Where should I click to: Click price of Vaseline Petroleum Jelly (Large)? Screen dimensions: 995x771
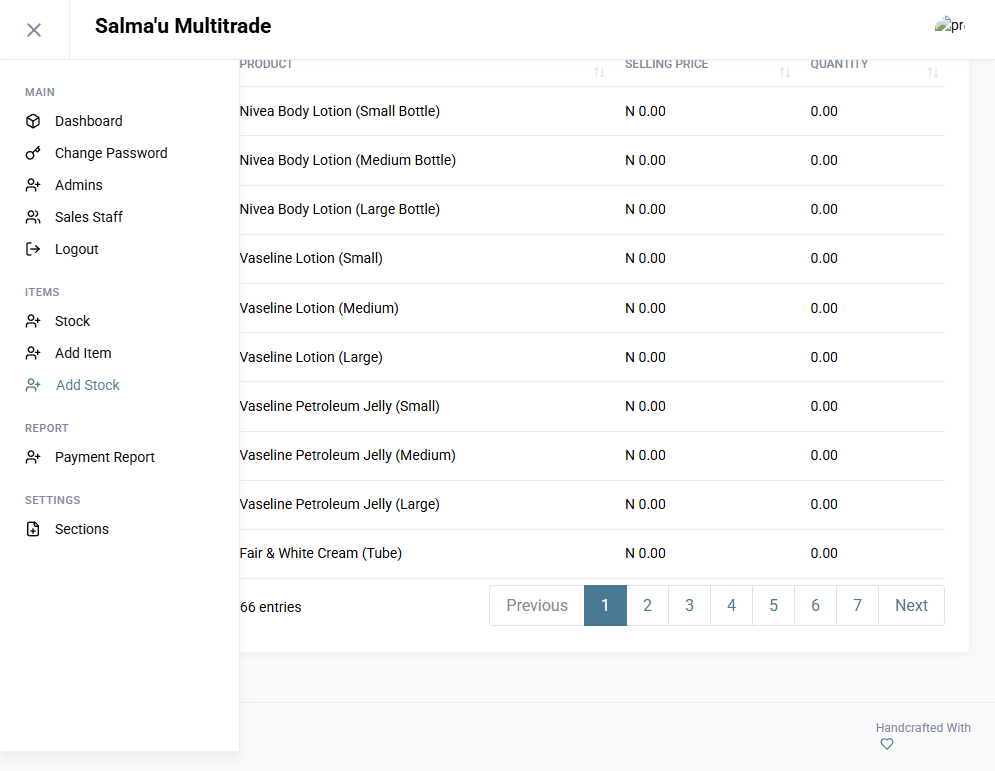645,504
